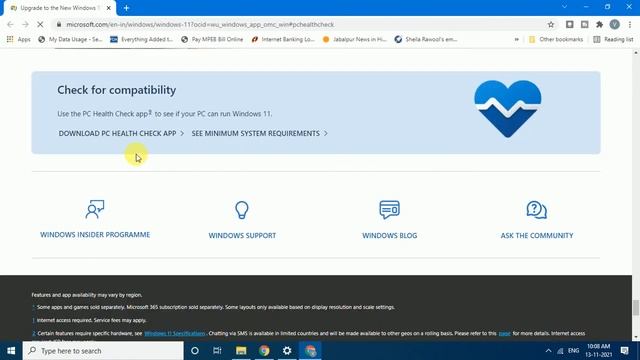Close the Upgrade to the New Windows tab
The height and width of the screenshot is (360, 640).
pyautogui.click(x=109, y=8)
